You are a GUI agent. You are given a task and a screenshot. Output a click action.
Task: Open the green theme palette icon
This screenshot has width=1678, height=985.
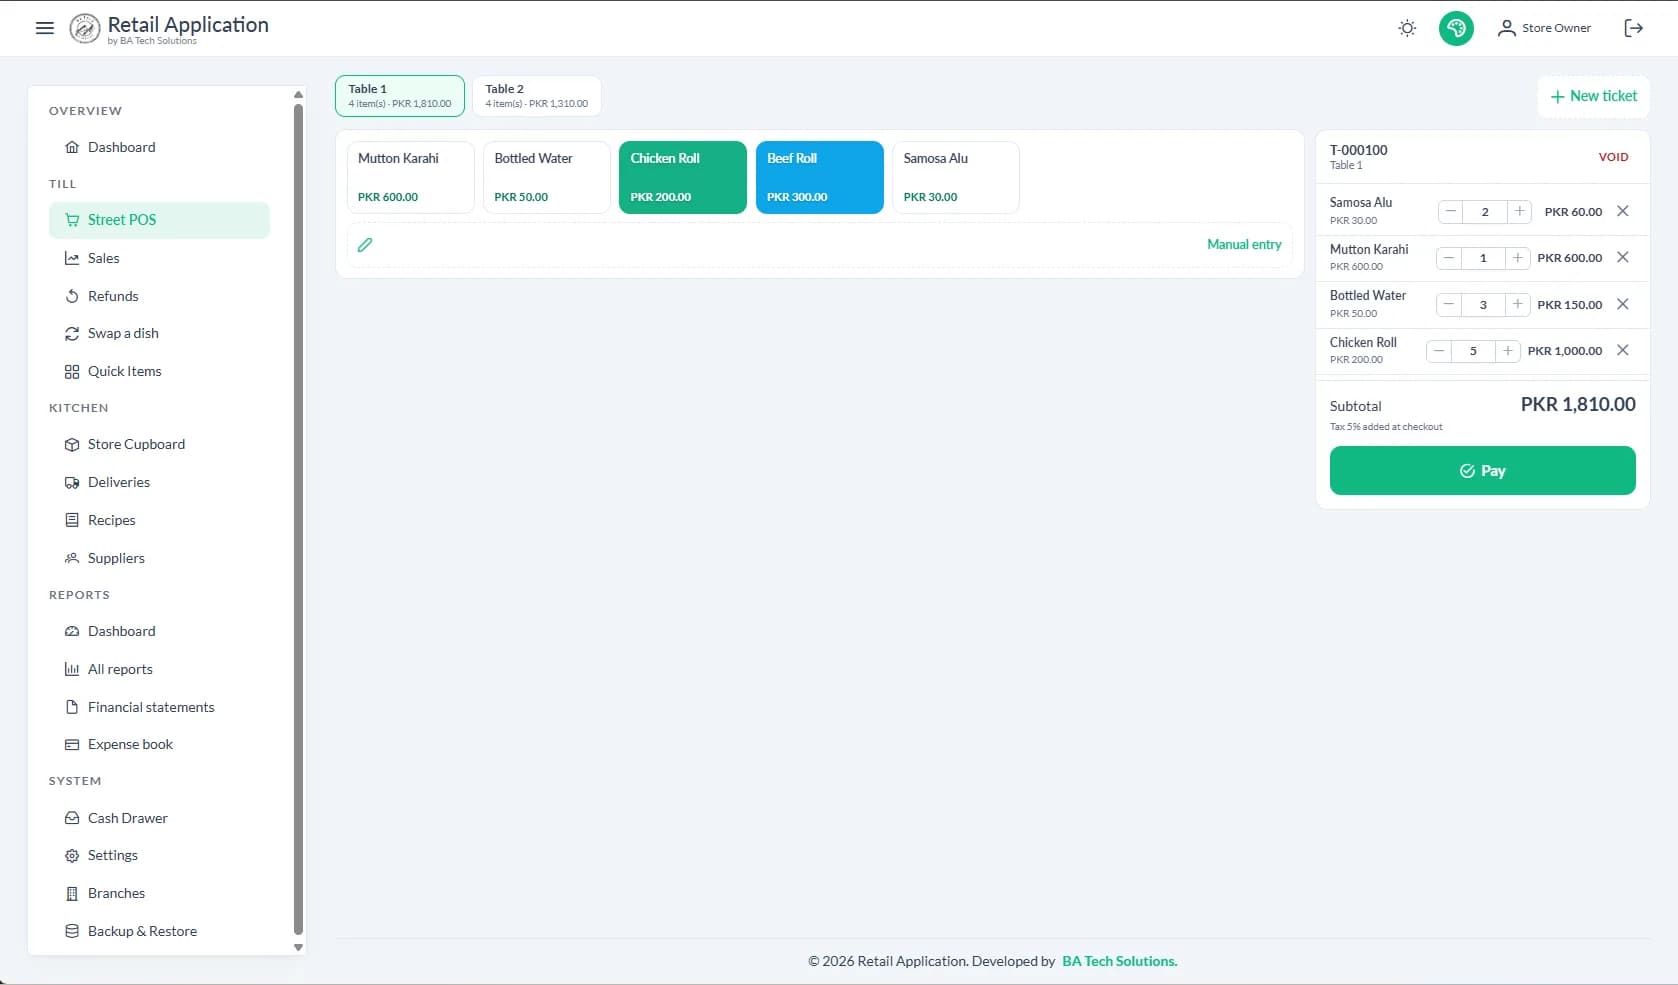tap(1456, 28)
